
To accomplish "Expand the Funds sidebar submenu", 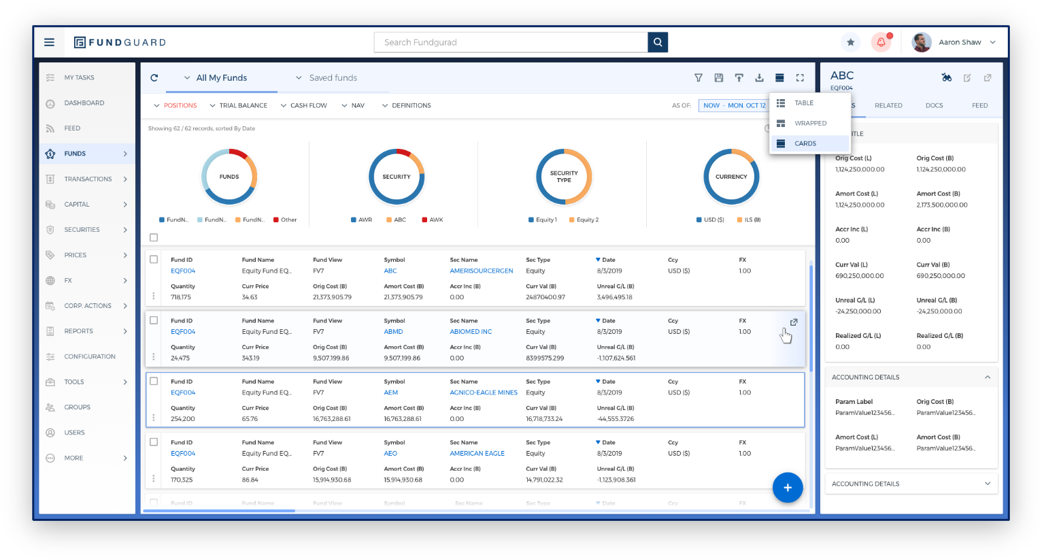I will coord(125,154).
